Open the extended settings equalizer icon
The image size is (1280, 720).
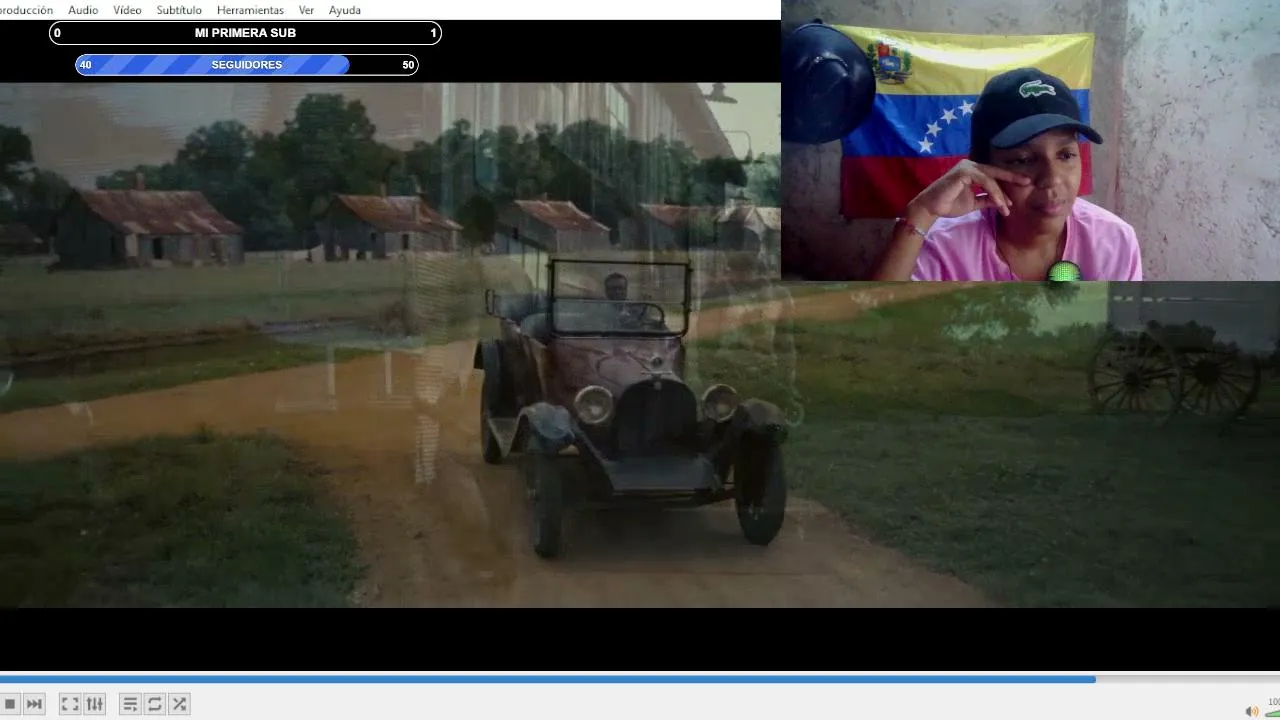(95, 704)
